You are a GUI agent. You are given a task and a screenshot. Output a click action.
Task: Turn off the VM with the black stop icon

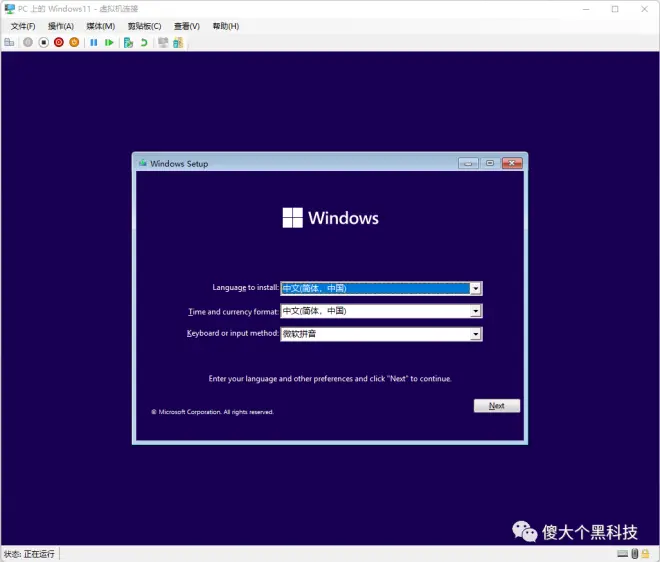43,43
